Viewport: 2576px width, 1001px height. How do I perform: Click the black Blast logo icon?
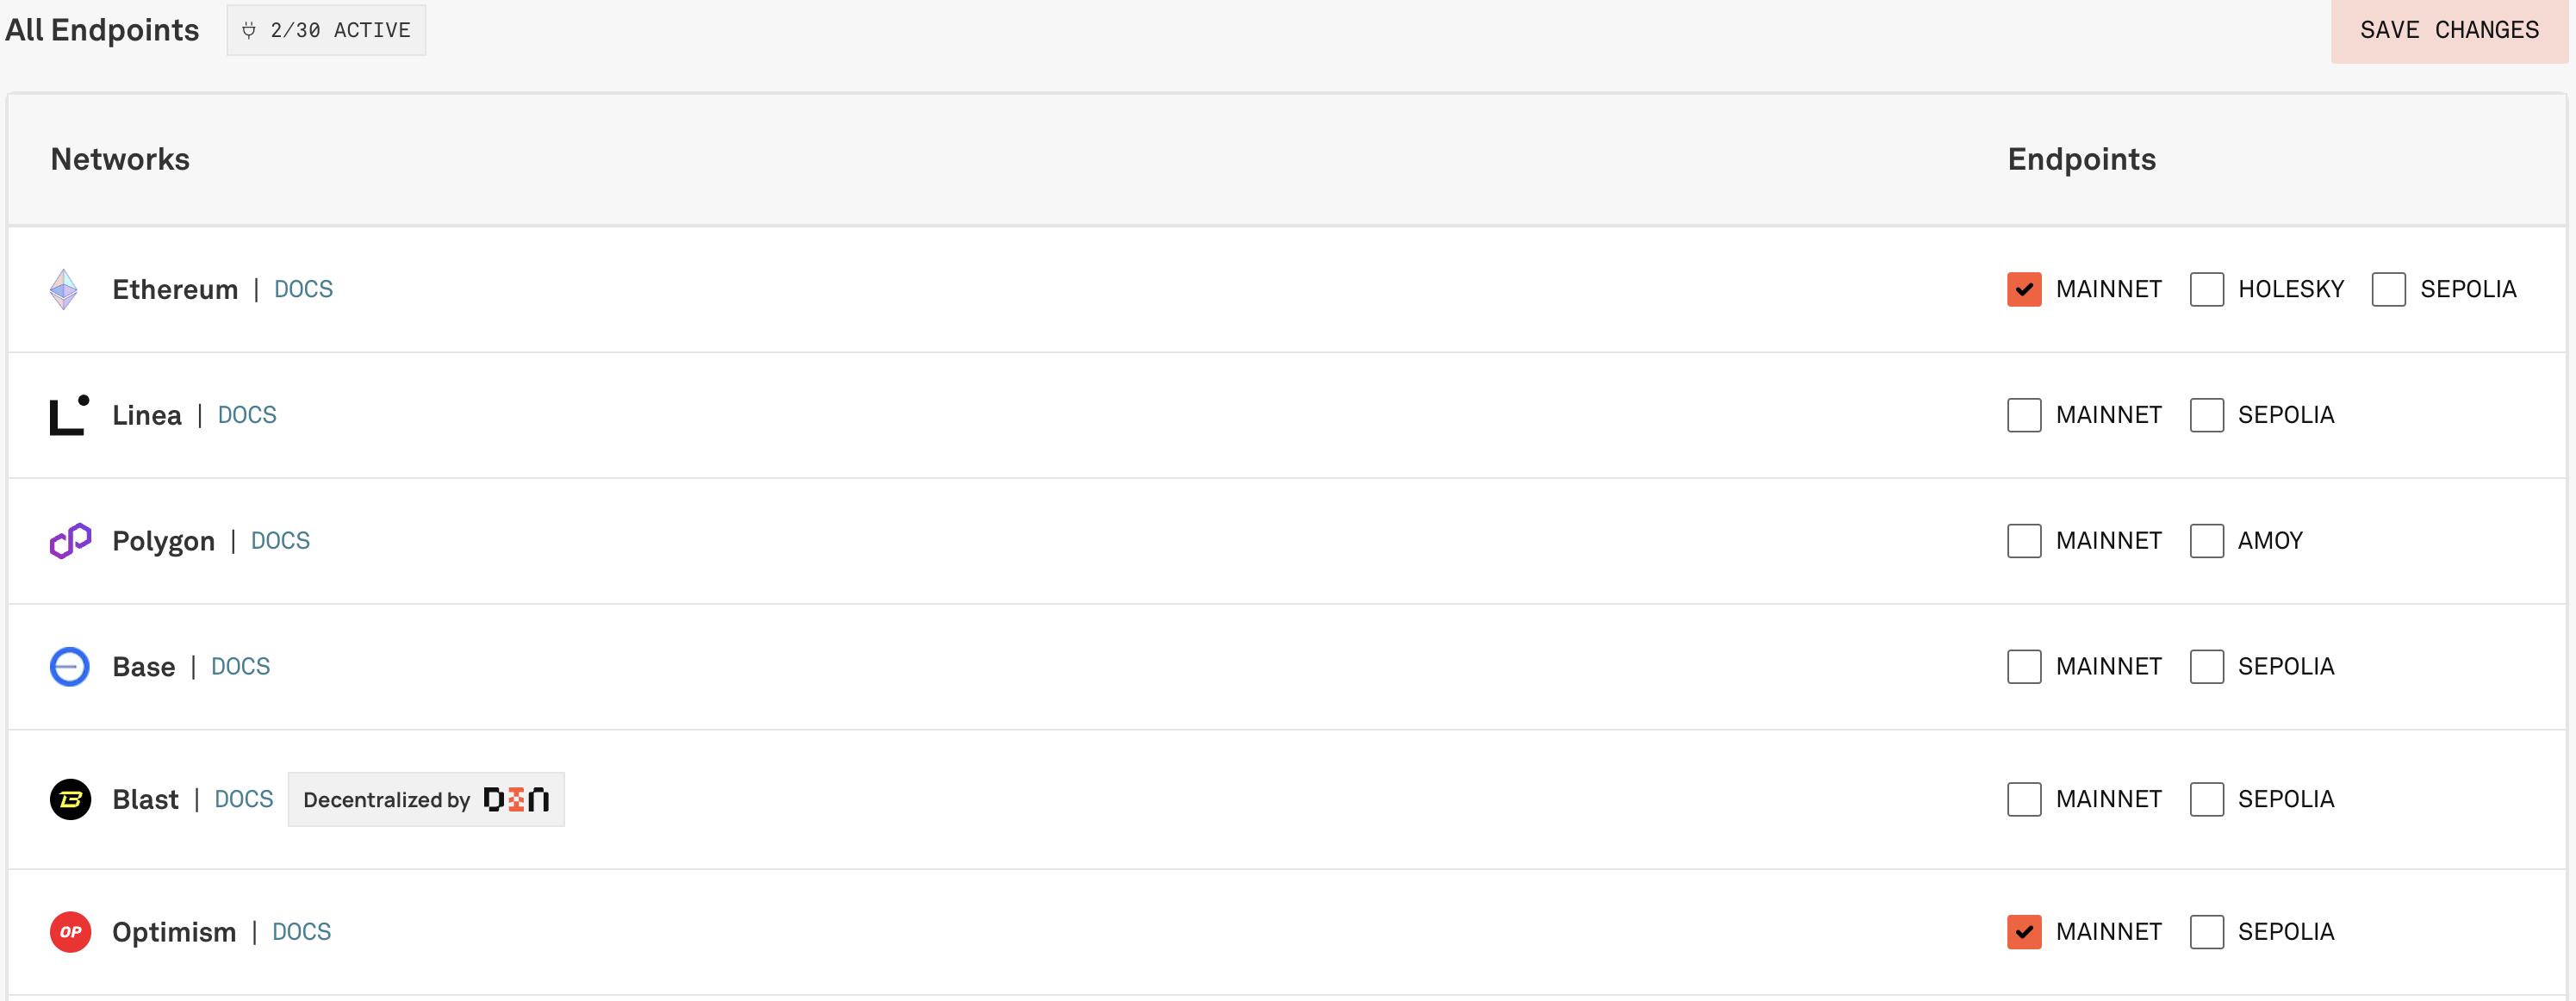click(70, 800)
